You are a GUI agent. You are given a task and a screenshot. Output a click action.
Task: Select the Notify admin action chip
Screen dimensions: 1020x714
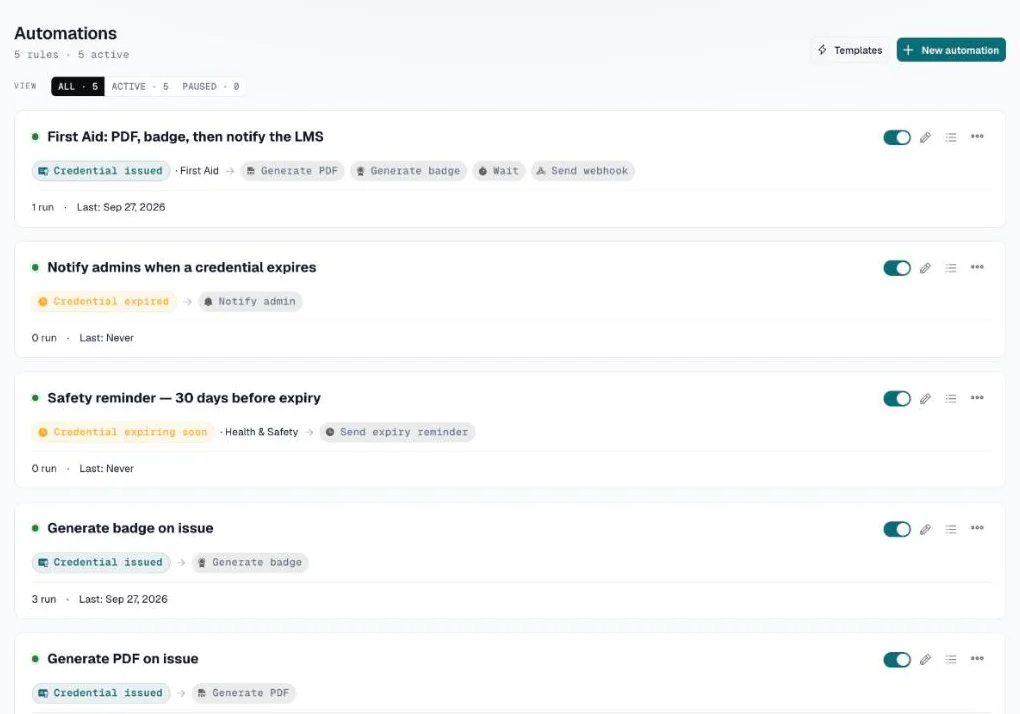tap(250, 302)
